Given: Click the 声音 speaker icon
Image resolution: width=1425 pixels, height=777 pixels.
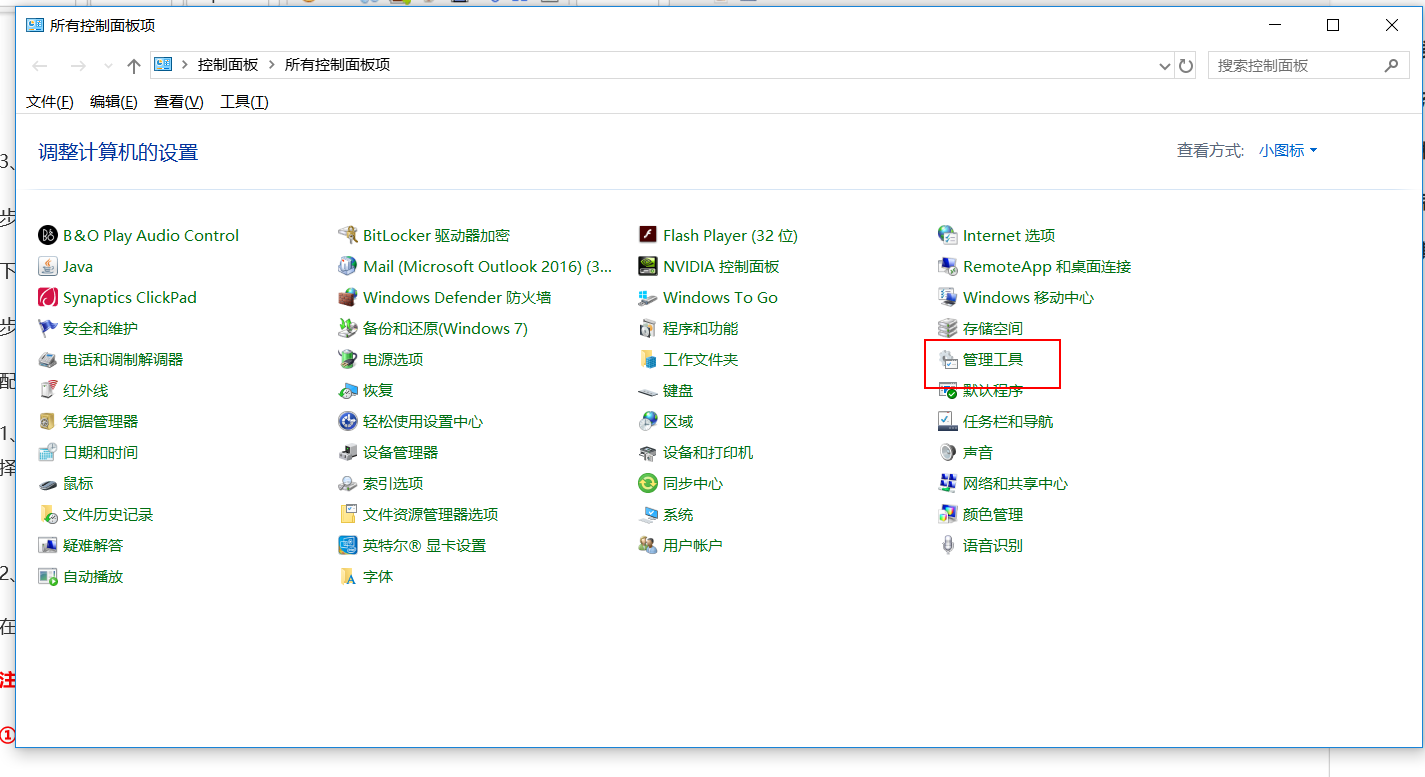Looking at the screenshot, I should click(x=947, y=453).
